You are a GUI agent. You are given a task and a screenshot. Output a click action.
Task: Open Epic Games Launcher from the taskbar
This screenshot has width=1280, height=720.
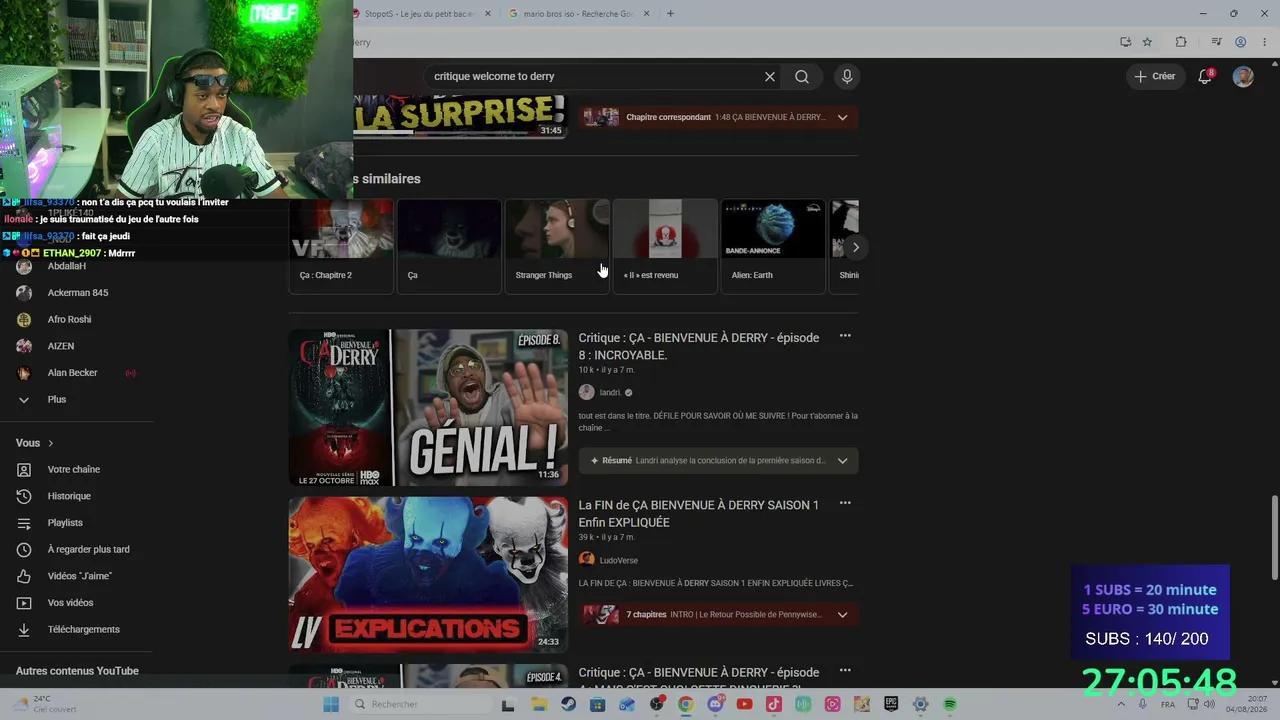tap(891, 704)
